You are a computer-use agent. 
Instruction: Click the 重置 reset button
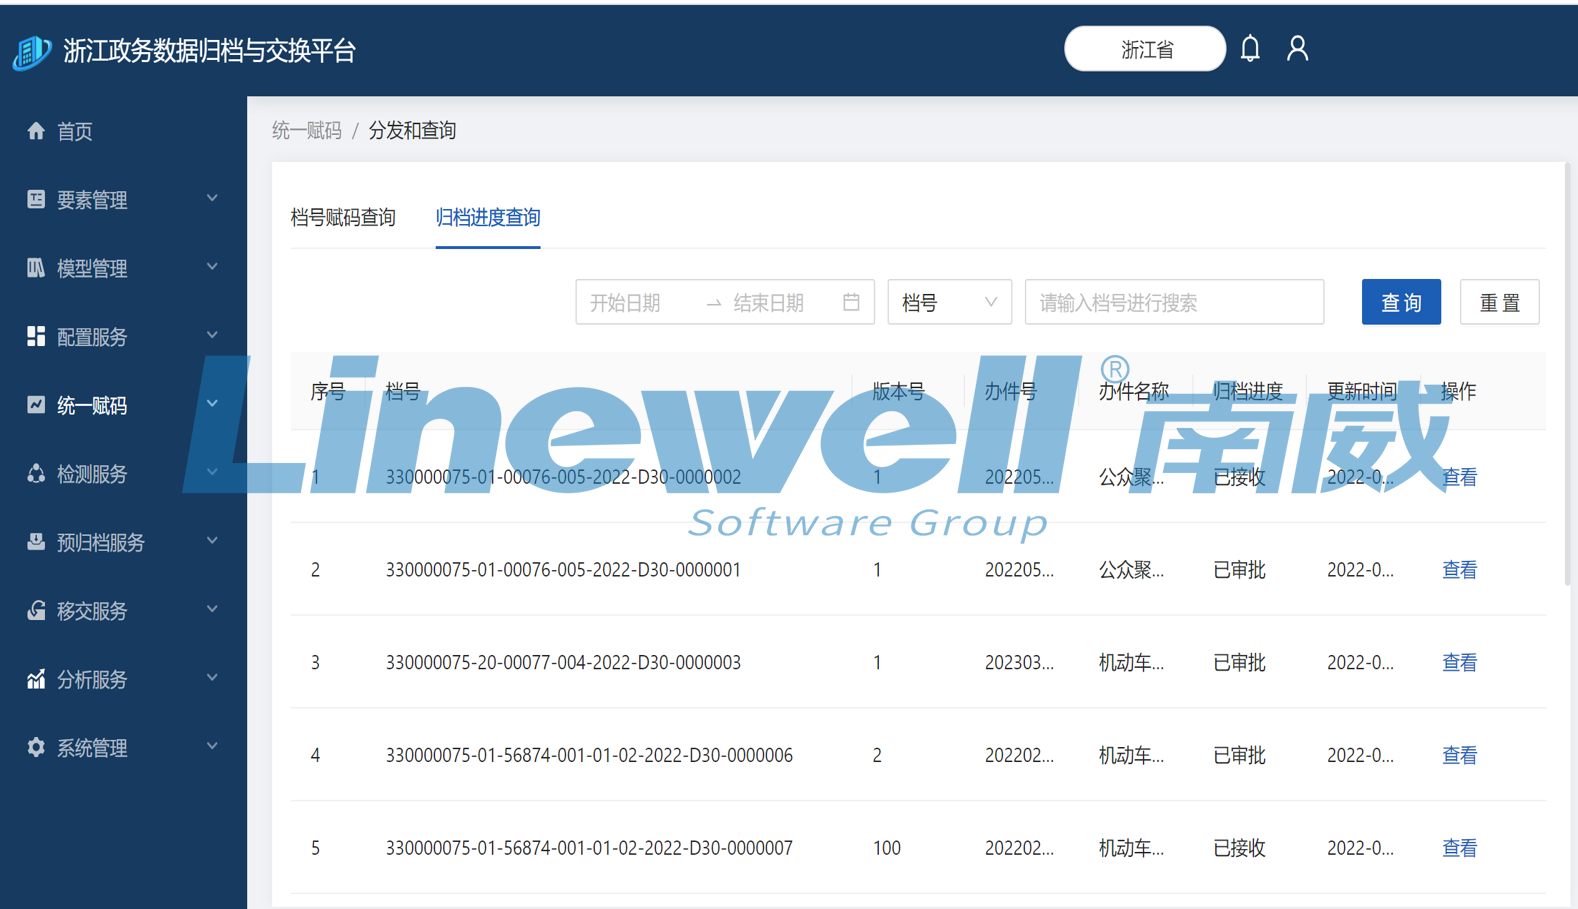[x=1499, y=302]
